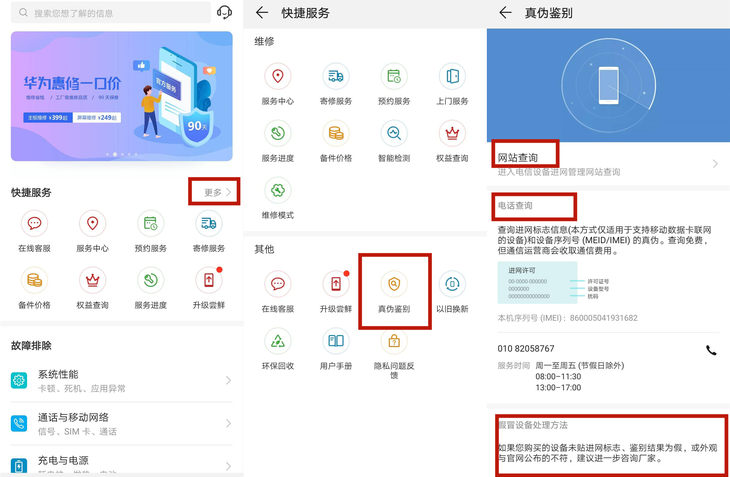Viewport: 730px width, 477px height.
Task: Open the 环保回收 service
Action: point(277,349)
